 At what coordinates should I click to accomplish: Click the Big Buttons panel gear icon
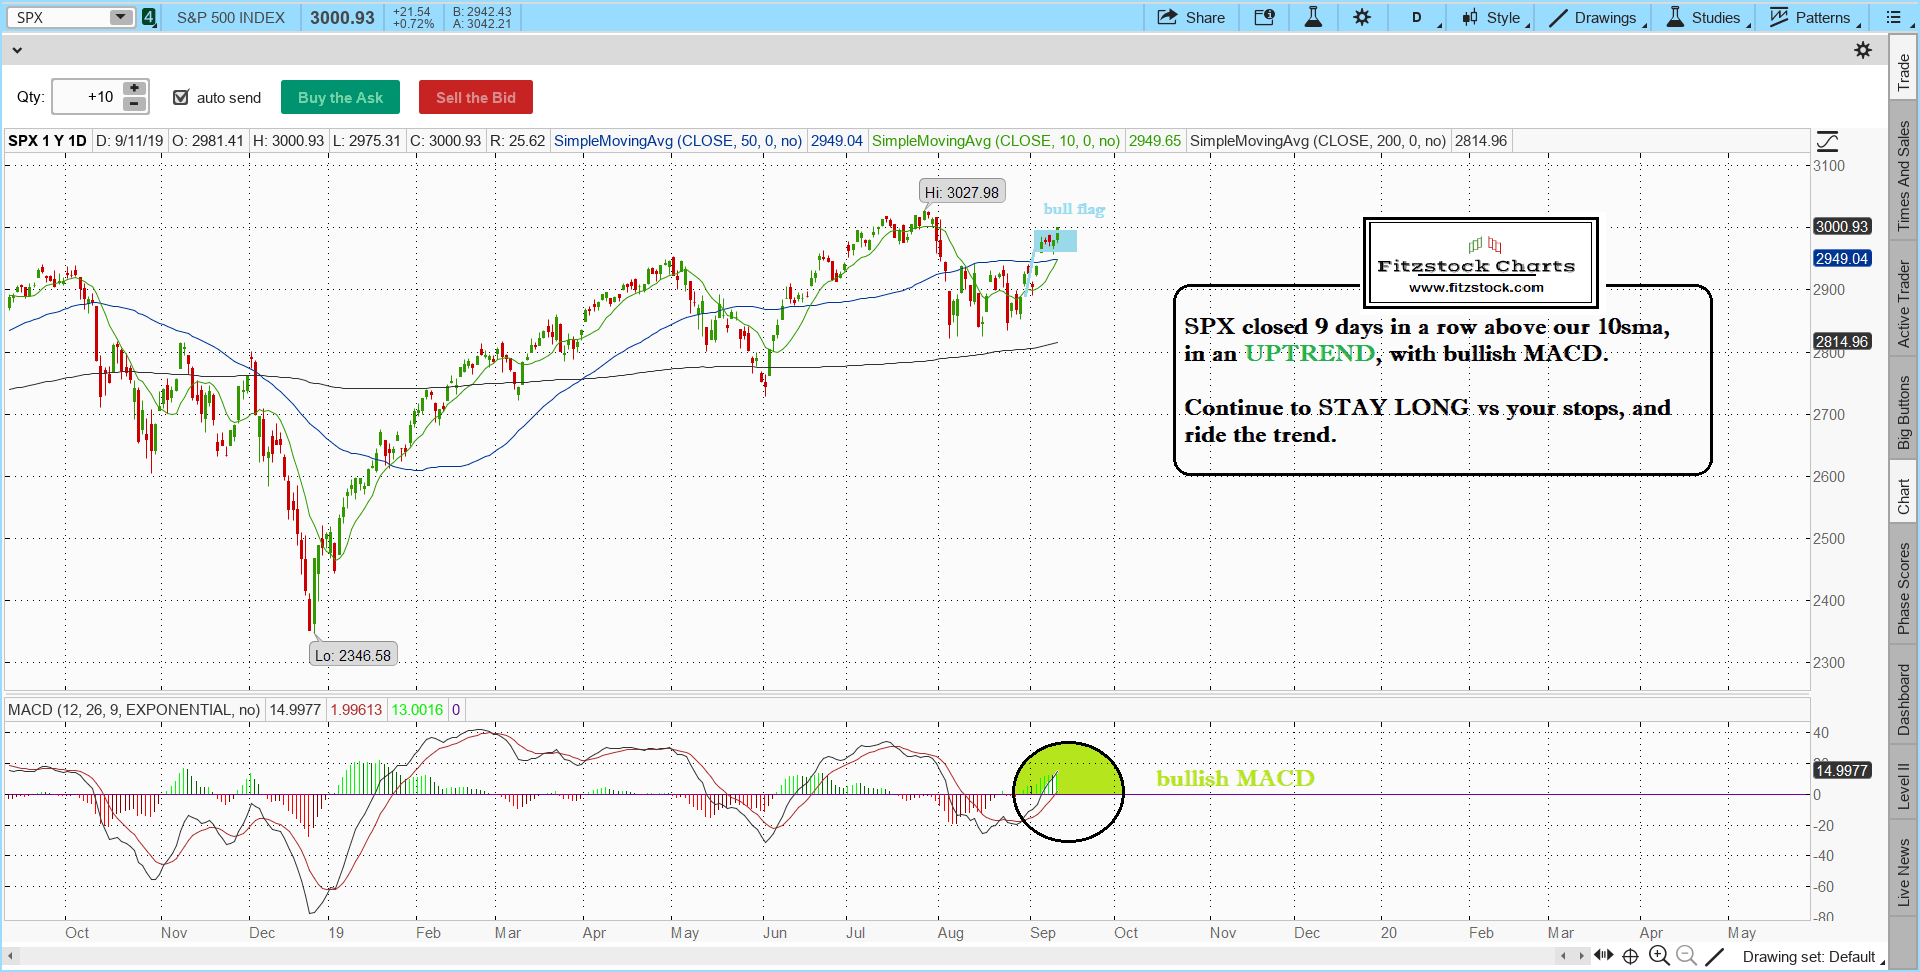(1863, 50)
